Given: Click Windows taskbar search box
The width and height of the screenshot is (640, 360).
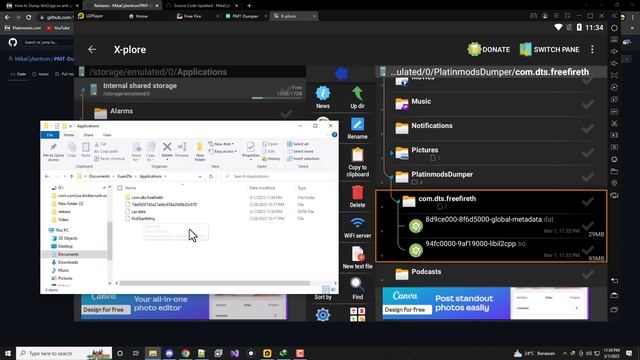Looking at the screenshot, I should coord(64,353).
